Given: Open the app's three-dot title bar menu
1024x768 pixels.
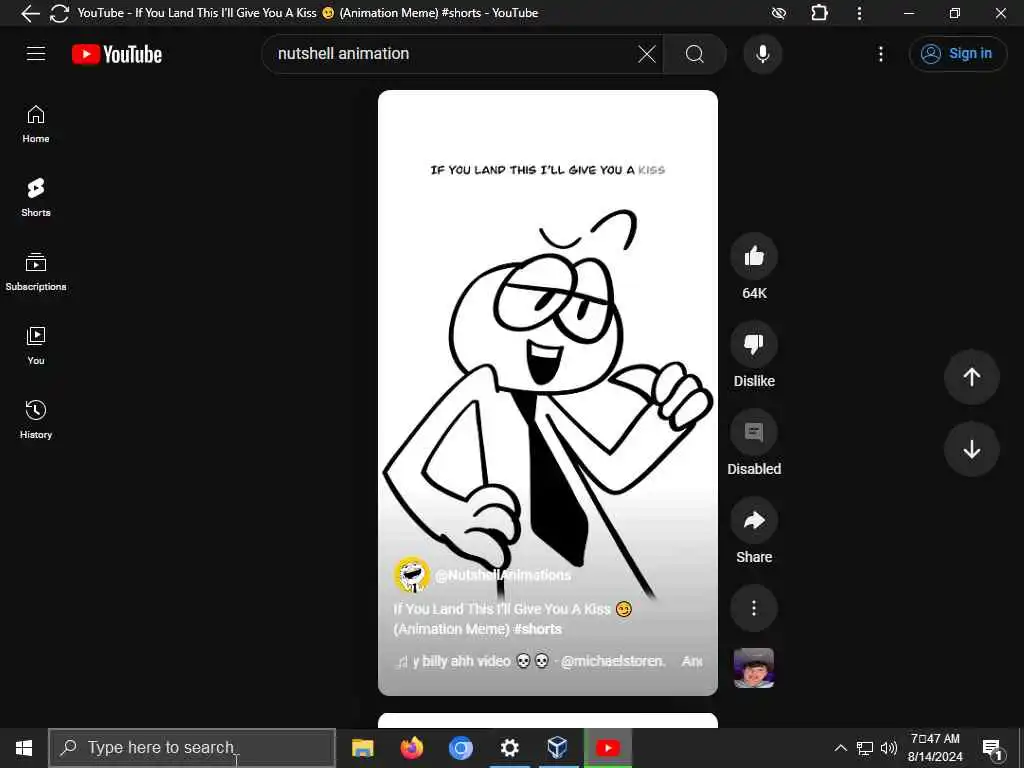Looking at the screenshot, I should click(859, 13).
